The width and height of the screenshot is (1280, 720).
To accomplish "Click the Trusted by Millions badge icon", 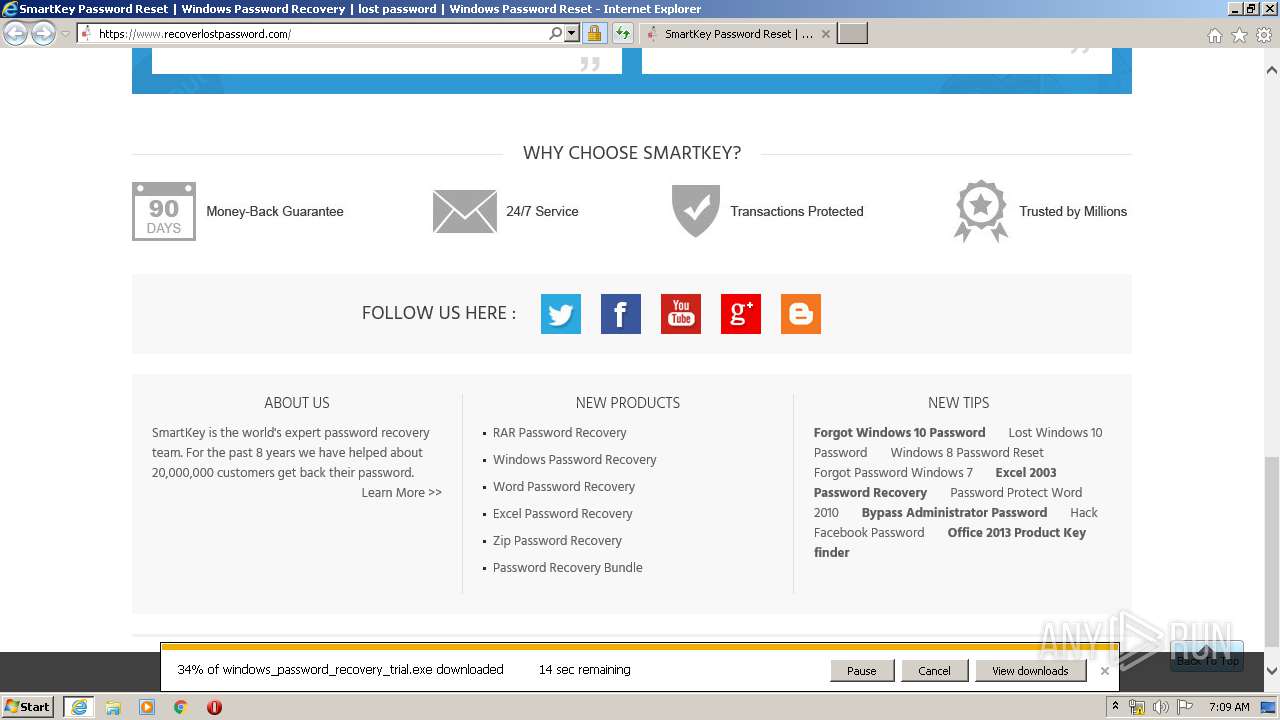I will pyautogui.click(x=981, y=211).
